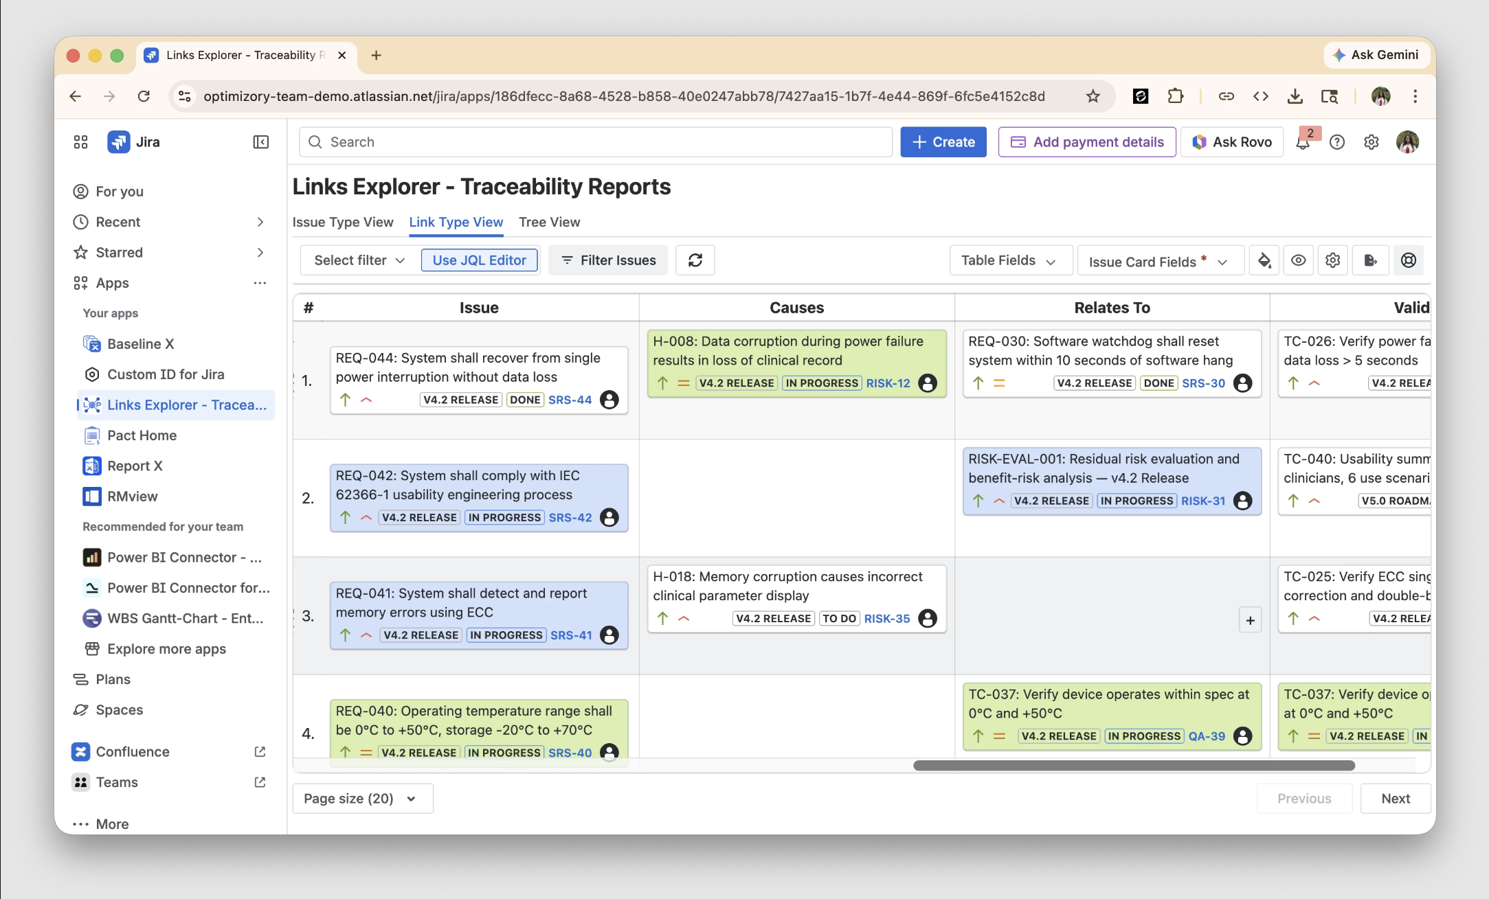Viewport: 1489px width, 899px height.
Task: Open the browser Downloads icon
Action: pos(1295,96)
